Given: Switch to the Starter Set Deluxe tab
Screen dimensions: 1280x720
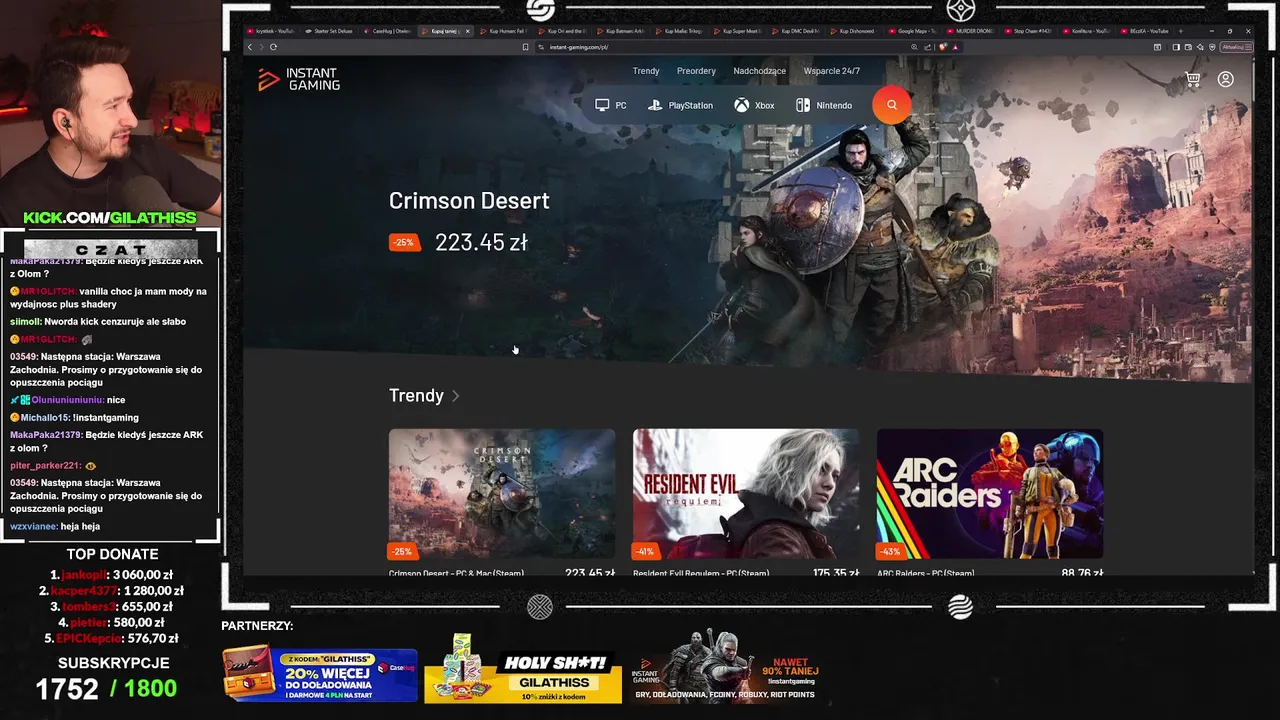Looking at the screenshot, I should click(x=329, y=31).
